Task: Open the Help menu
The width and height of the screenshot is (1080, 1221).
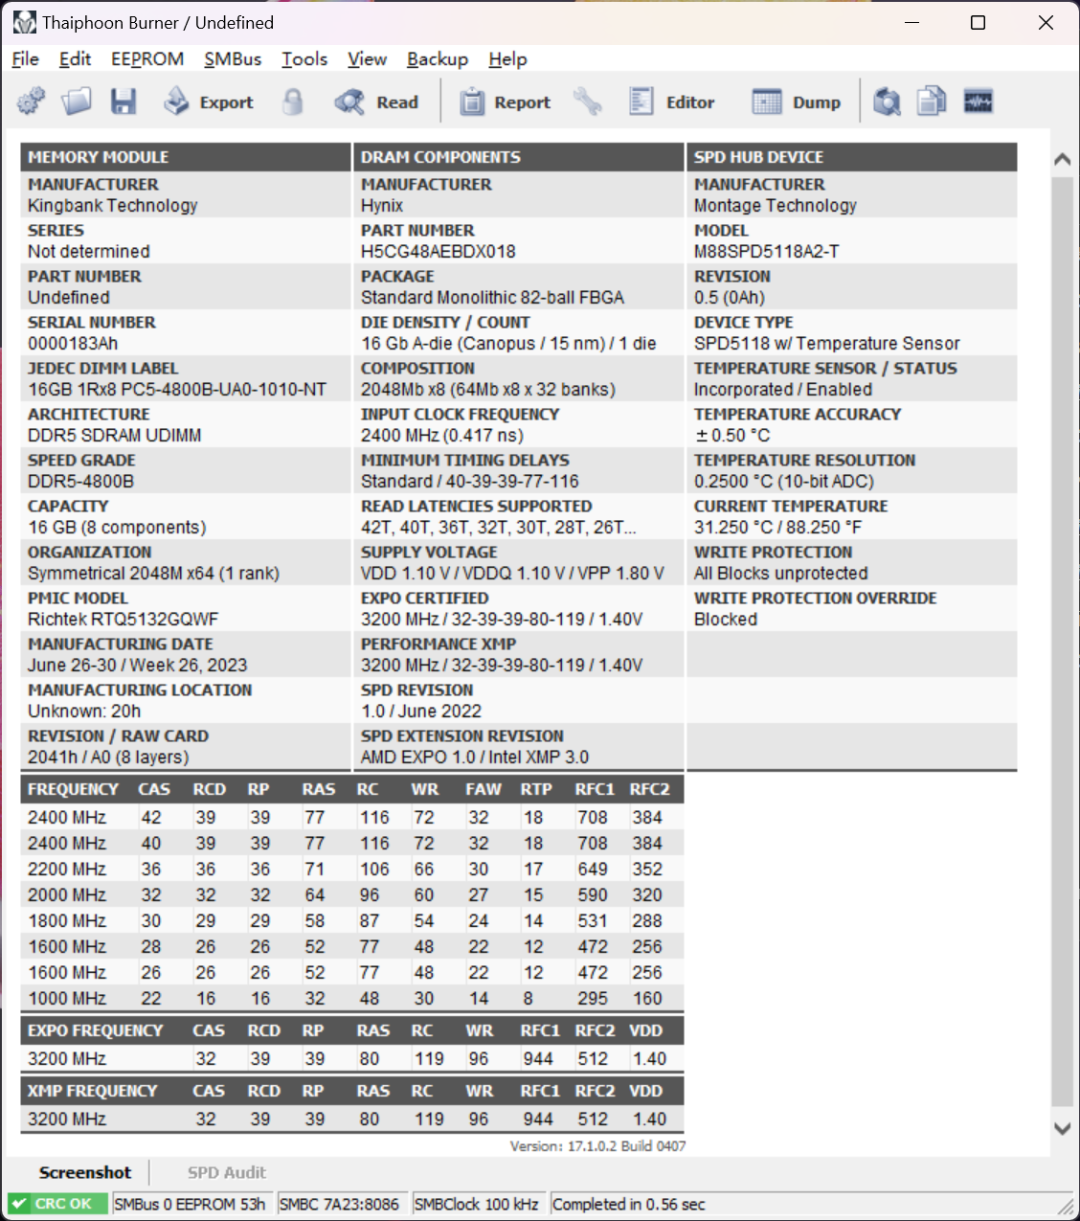Action: tap(507, 59)
